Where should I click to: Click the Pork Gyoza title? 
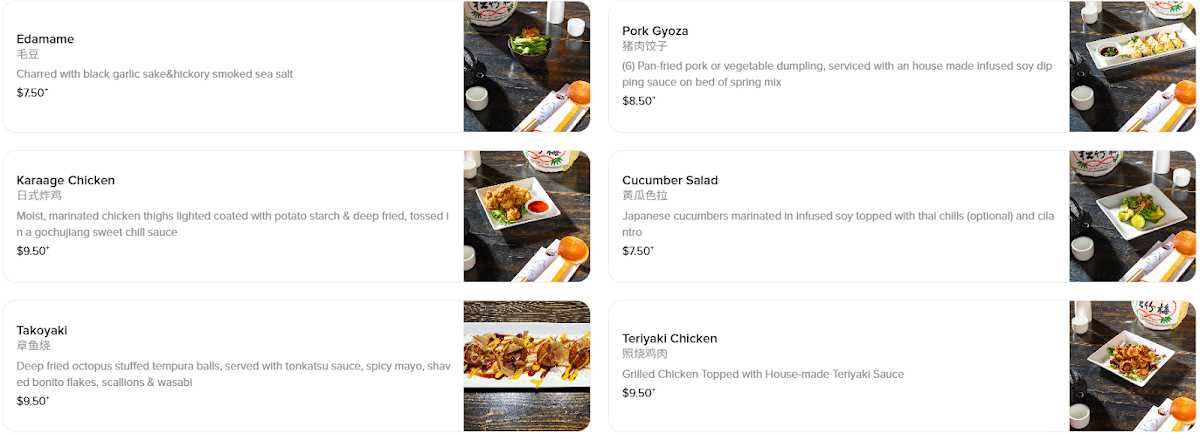coord(655,31)
